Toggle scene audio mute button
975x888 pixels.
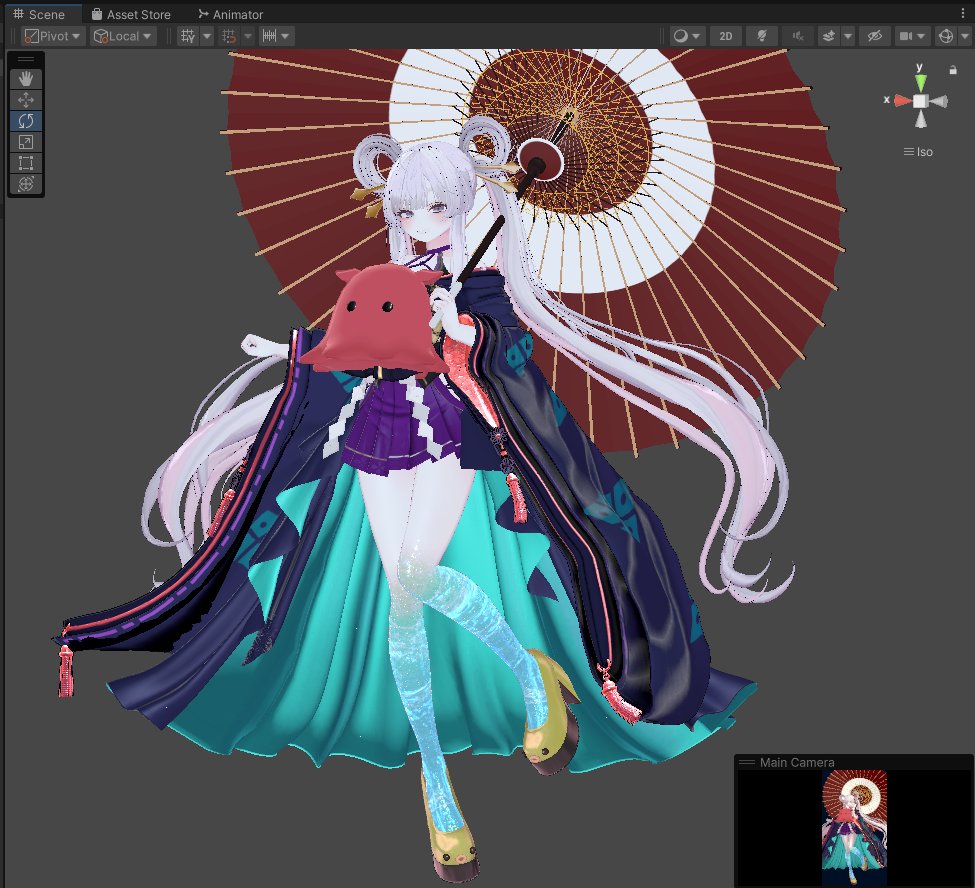point(798,36)
